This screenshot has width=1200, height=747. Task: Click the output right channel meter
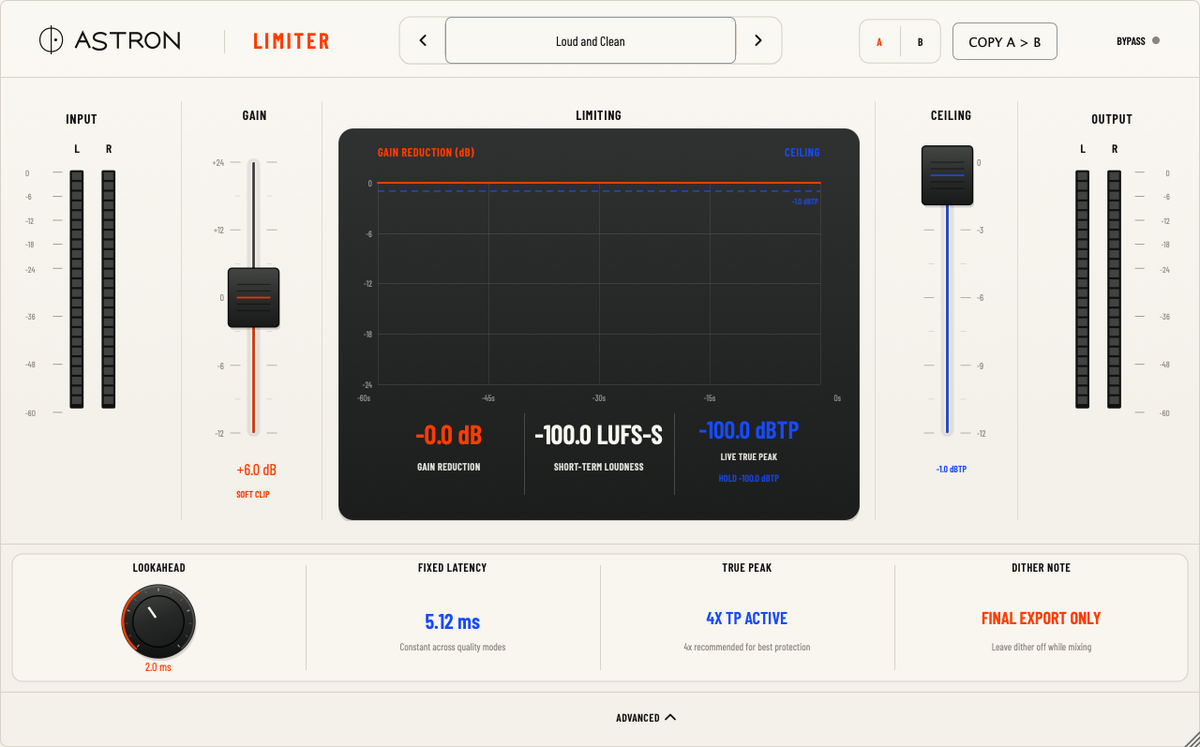tap(1114, 289)
